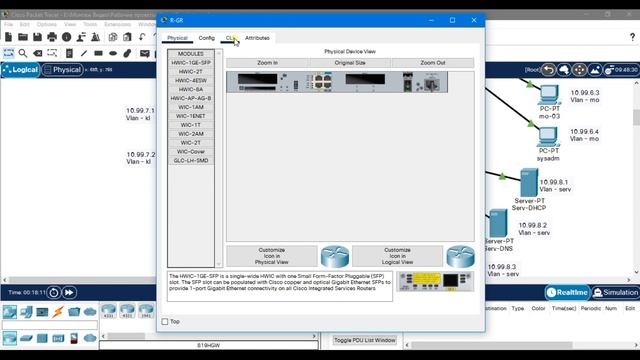
Task: Open the Physical tab in R-GR window
Action: (x=177, y=38)
